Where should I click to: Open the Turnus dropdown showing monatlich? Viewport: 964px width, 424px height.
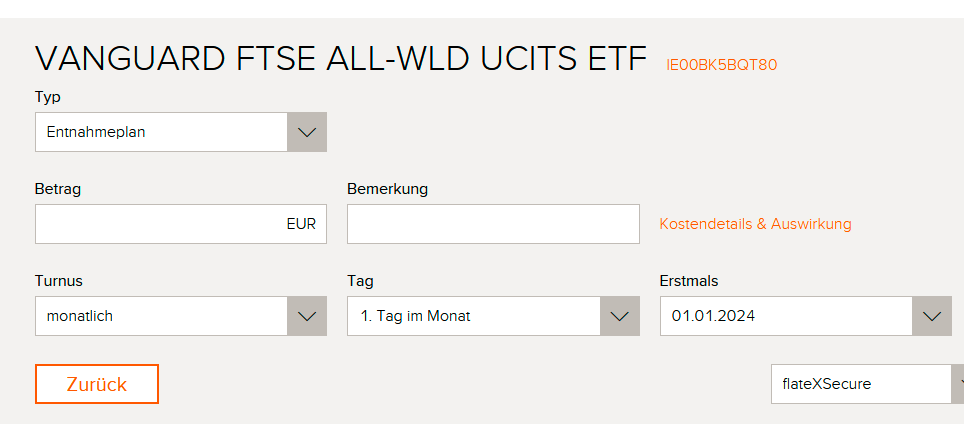pos(162,316)
